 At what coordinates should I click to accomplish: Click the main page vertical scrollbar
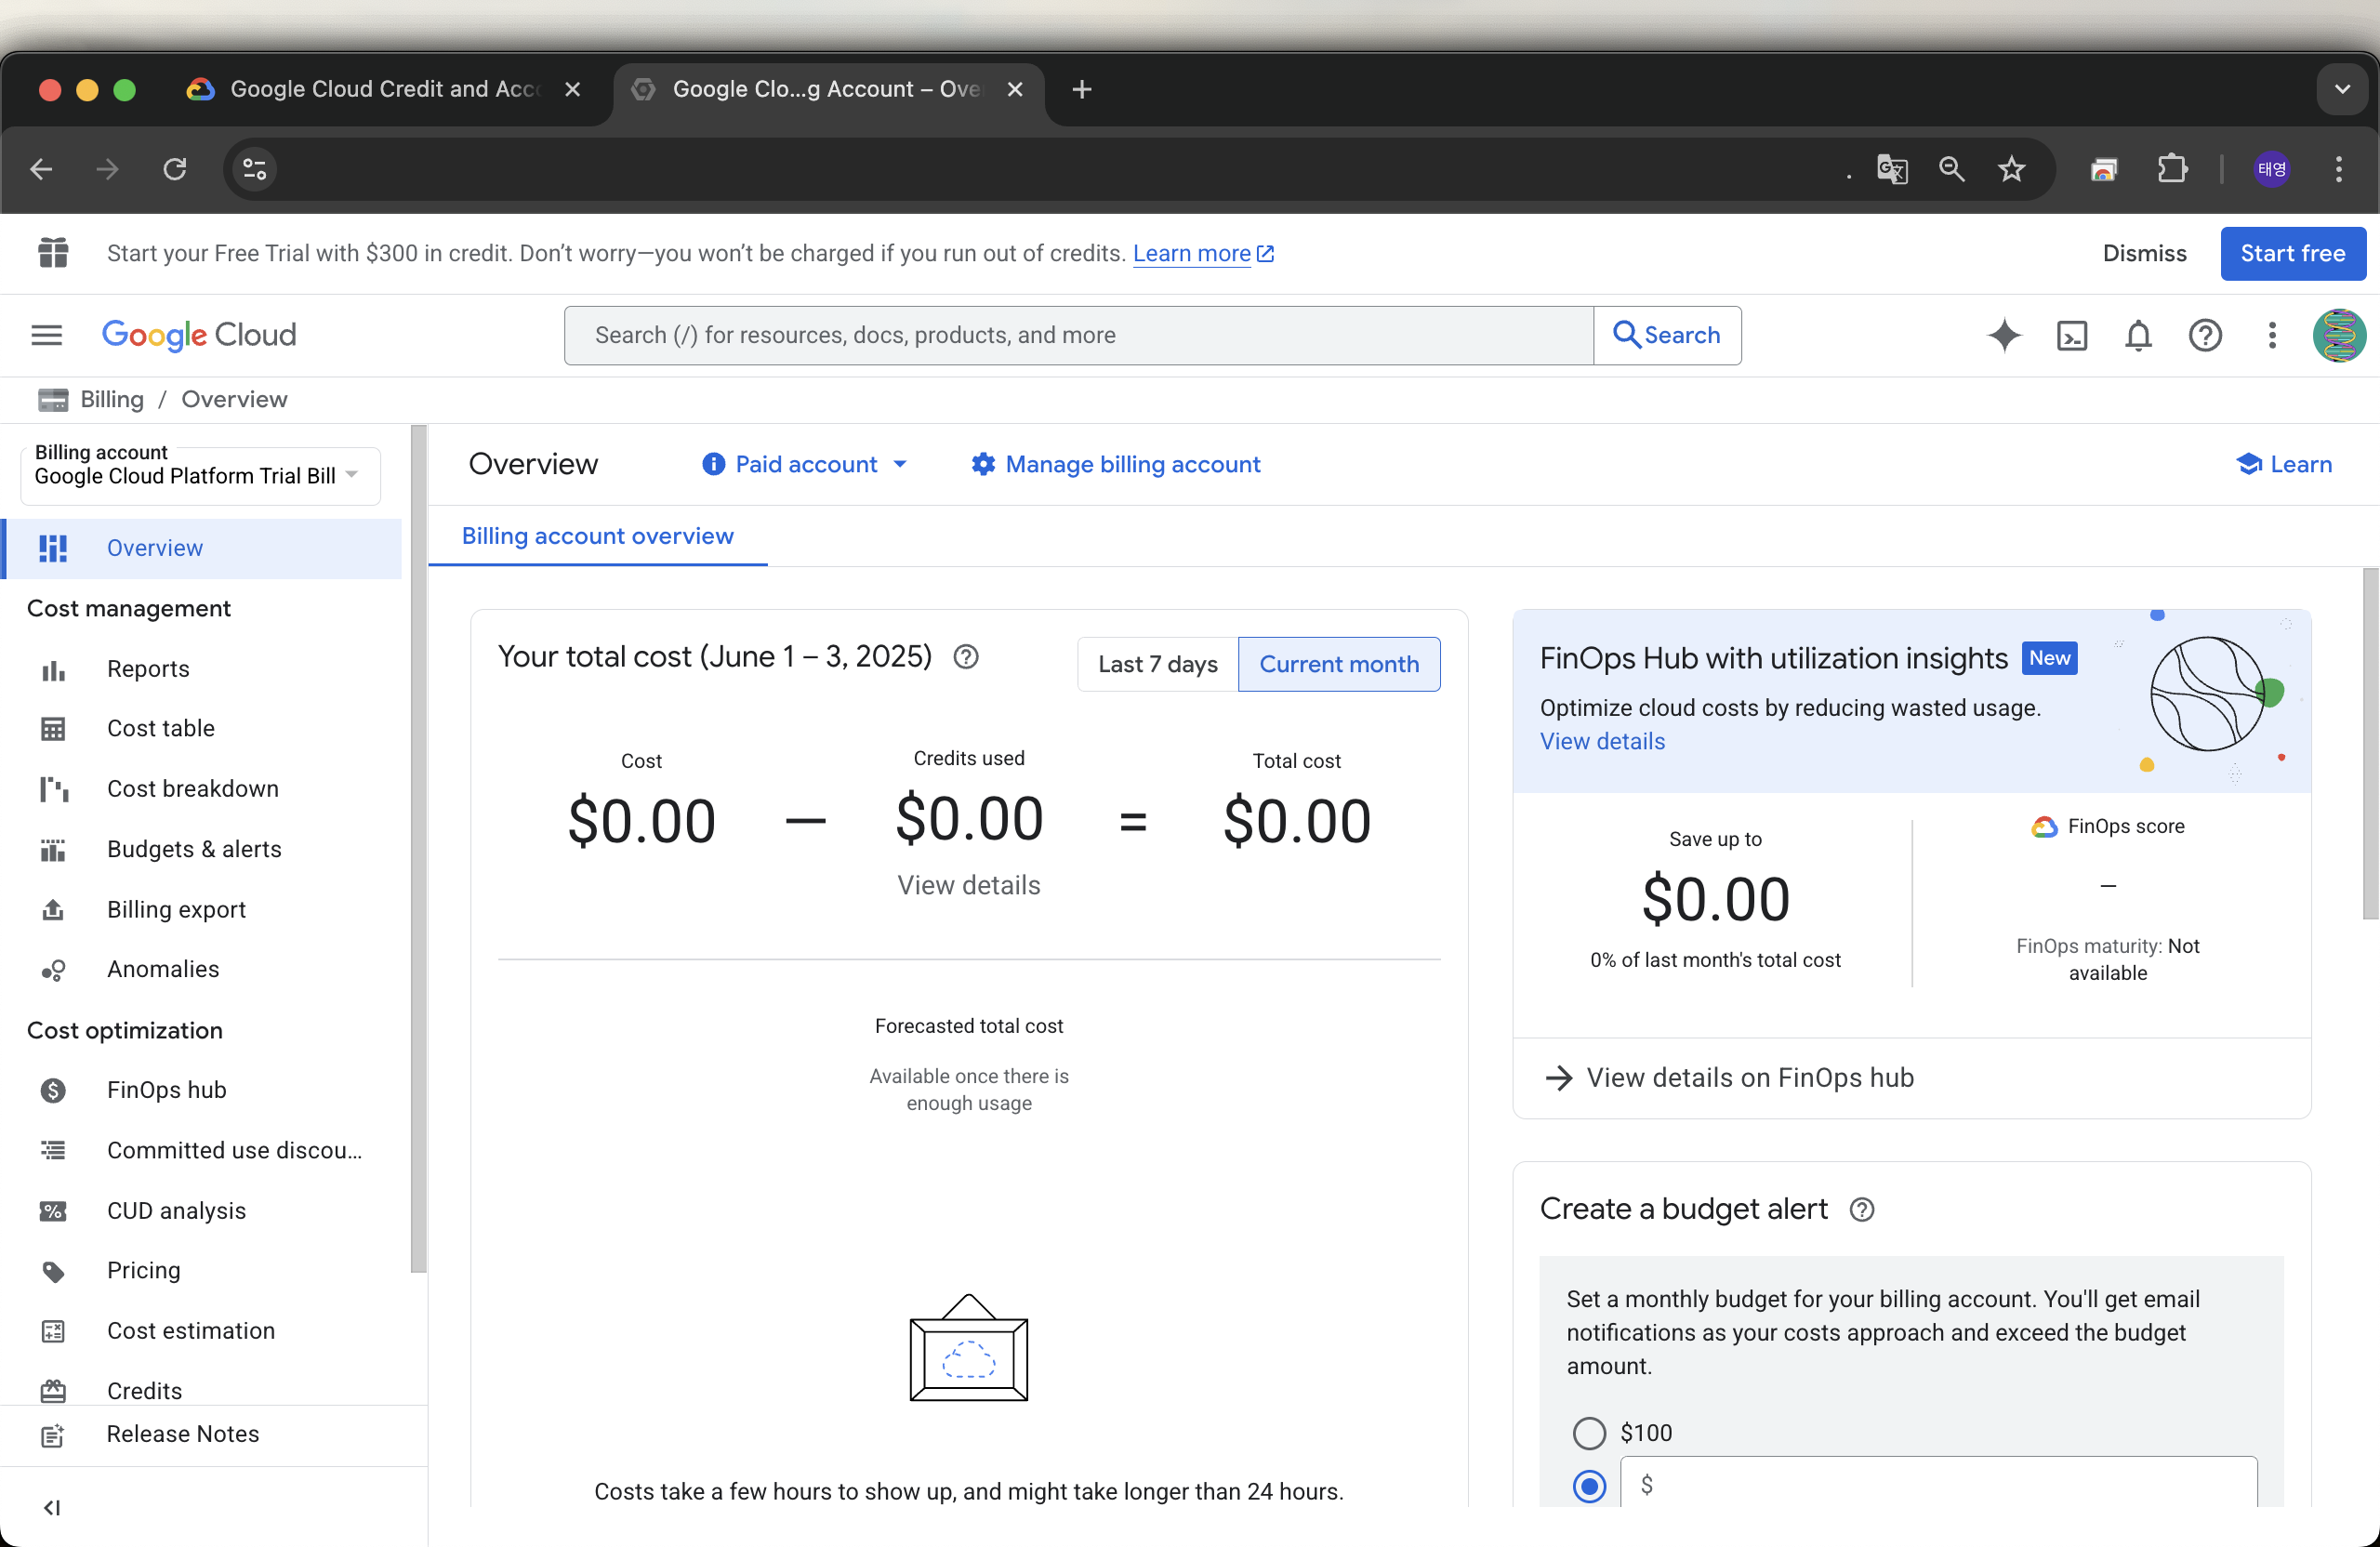[x=2370, y=743]
